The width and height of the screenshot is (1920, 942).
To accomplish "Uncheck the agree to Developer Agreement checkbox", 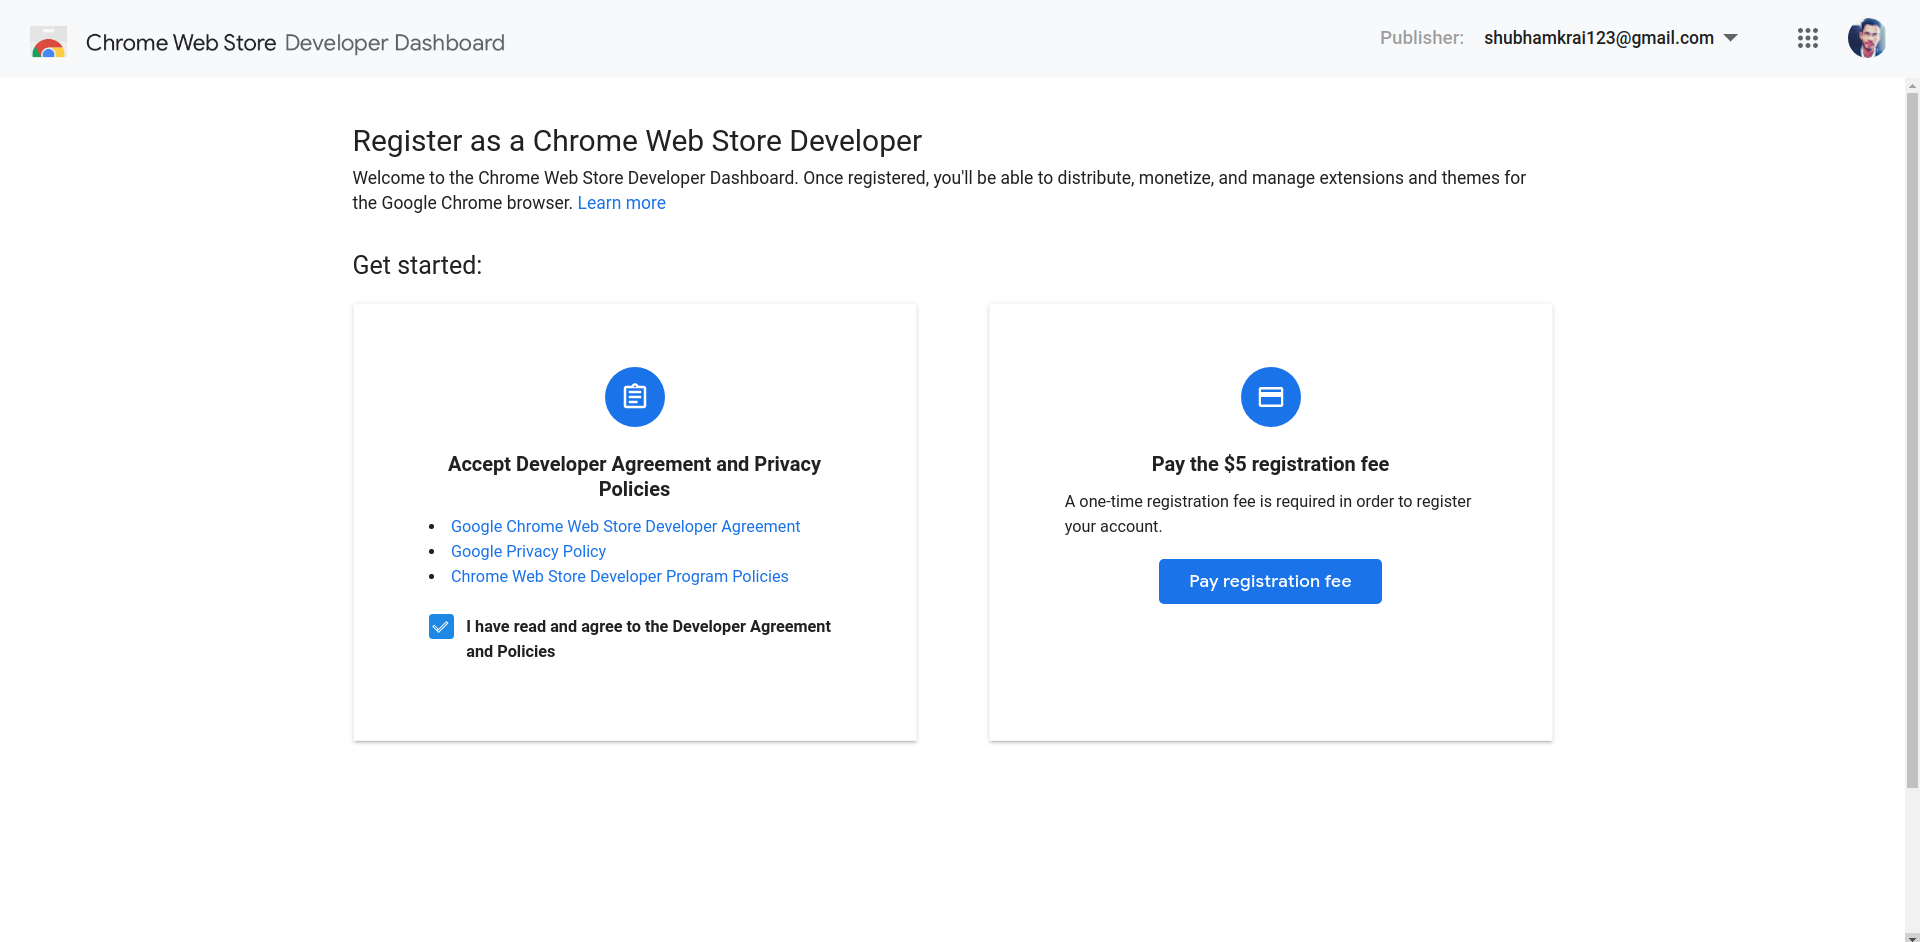I will 441,626.
